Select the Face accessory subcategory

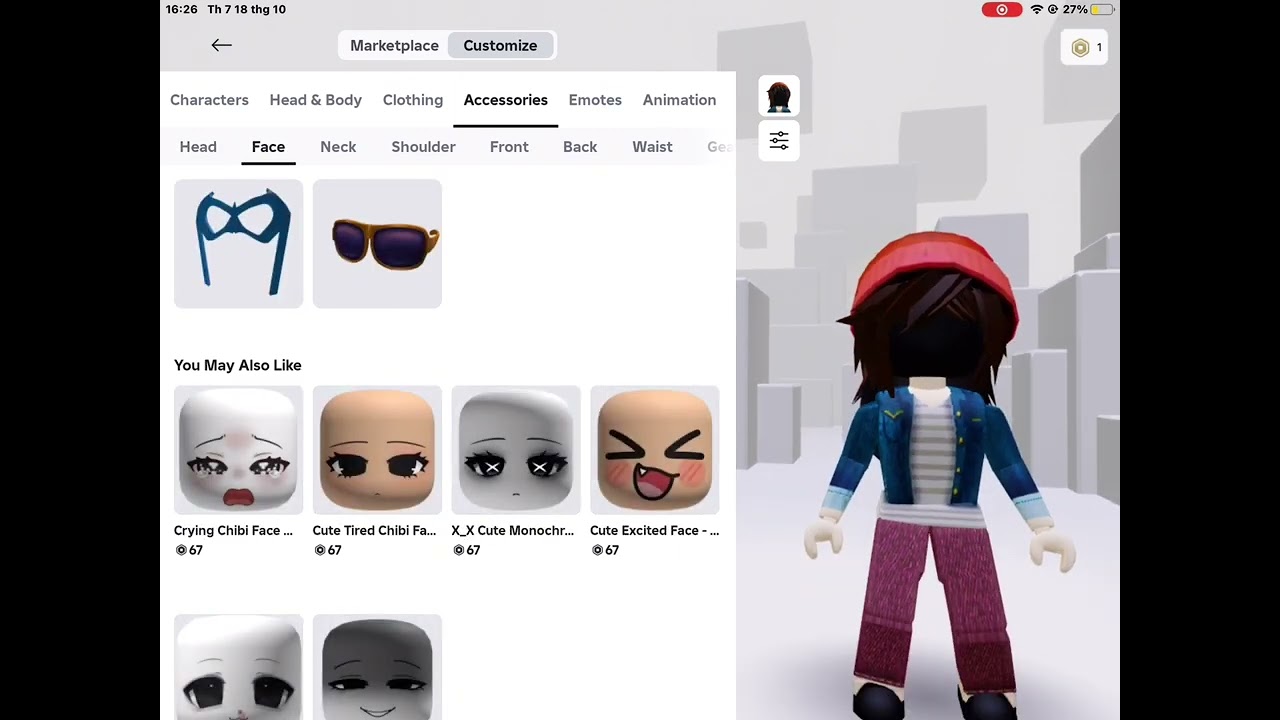[x=268, y=147]
